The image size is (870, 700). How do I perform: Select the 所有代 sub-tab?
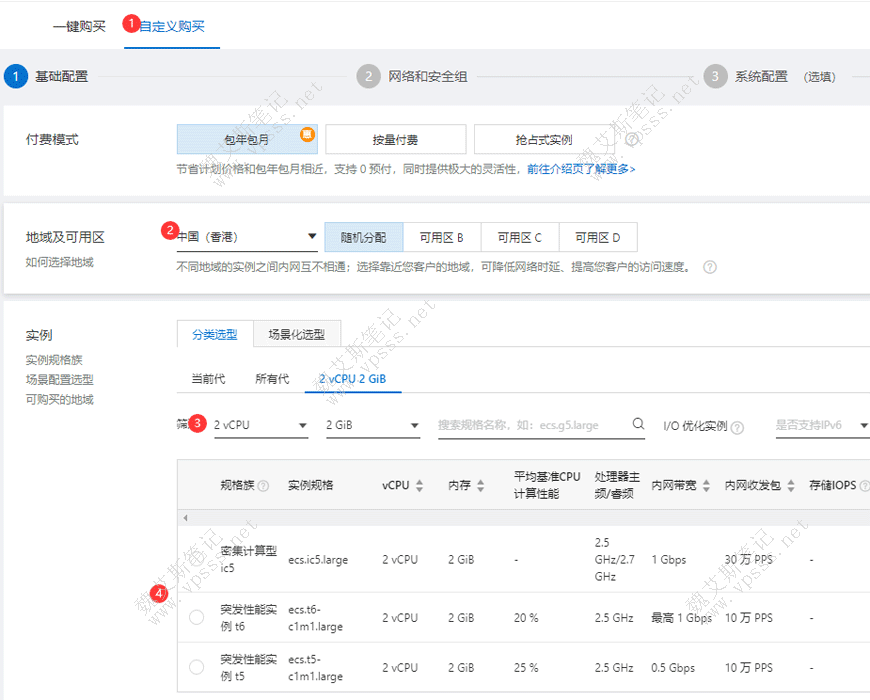(272, 379)
